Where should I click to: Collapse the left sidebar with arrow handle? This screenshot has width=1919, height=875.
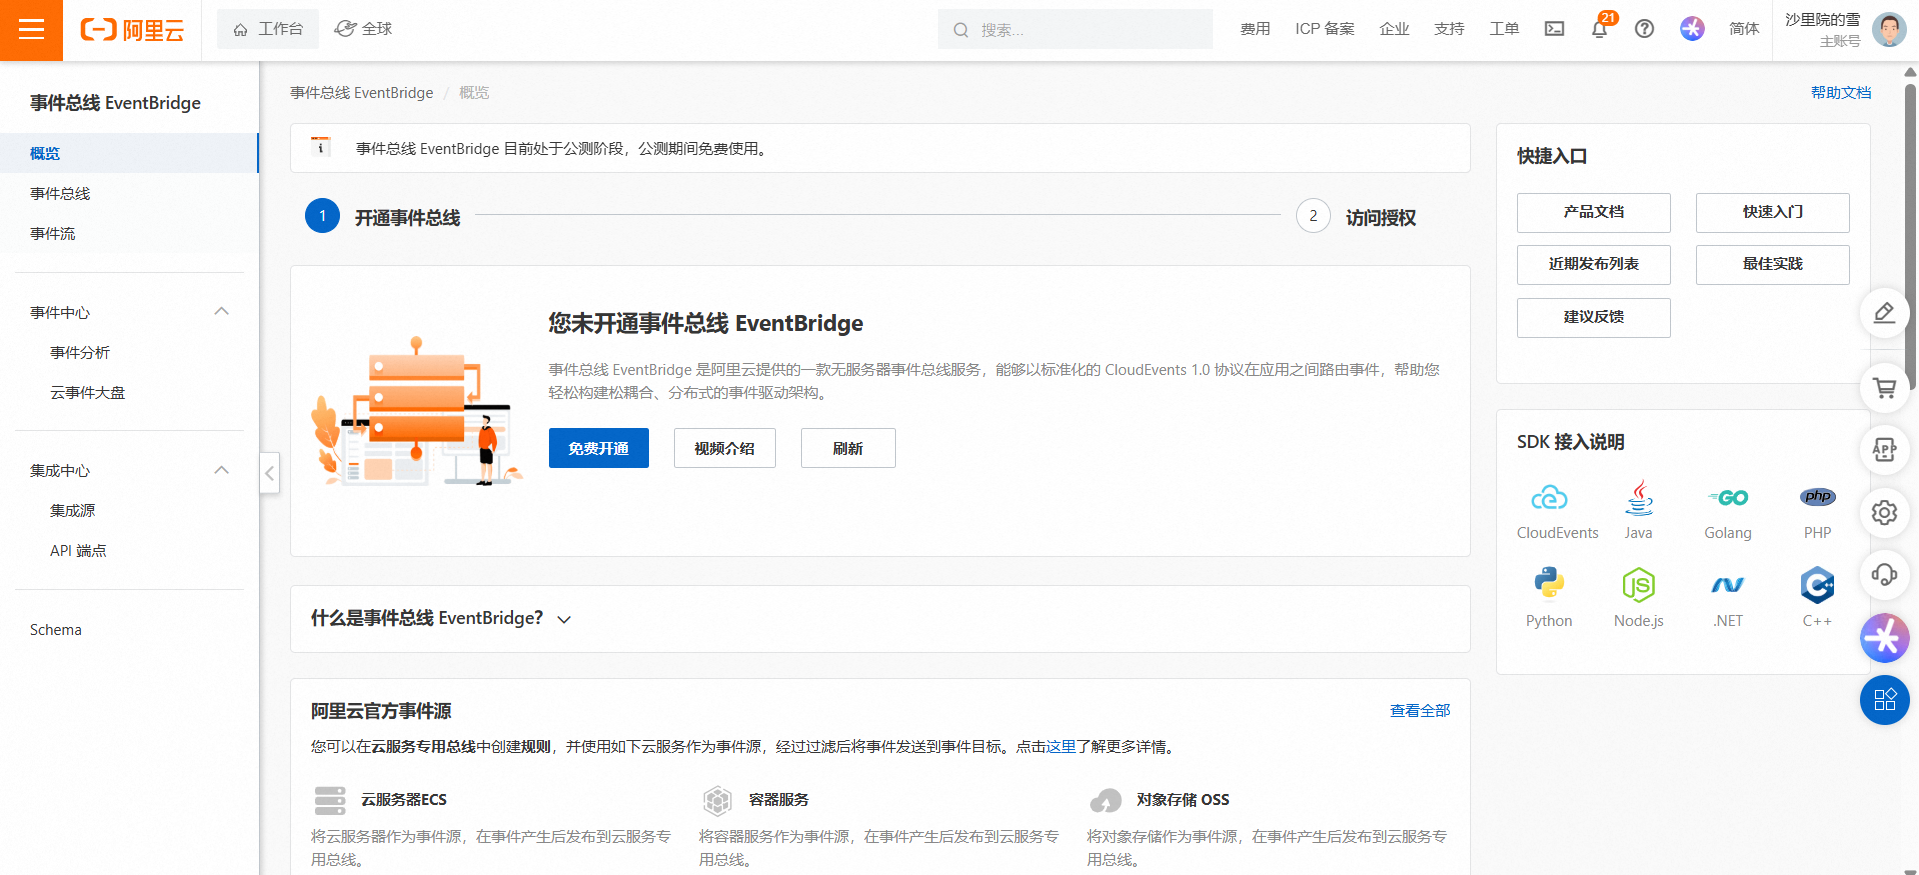269,473
